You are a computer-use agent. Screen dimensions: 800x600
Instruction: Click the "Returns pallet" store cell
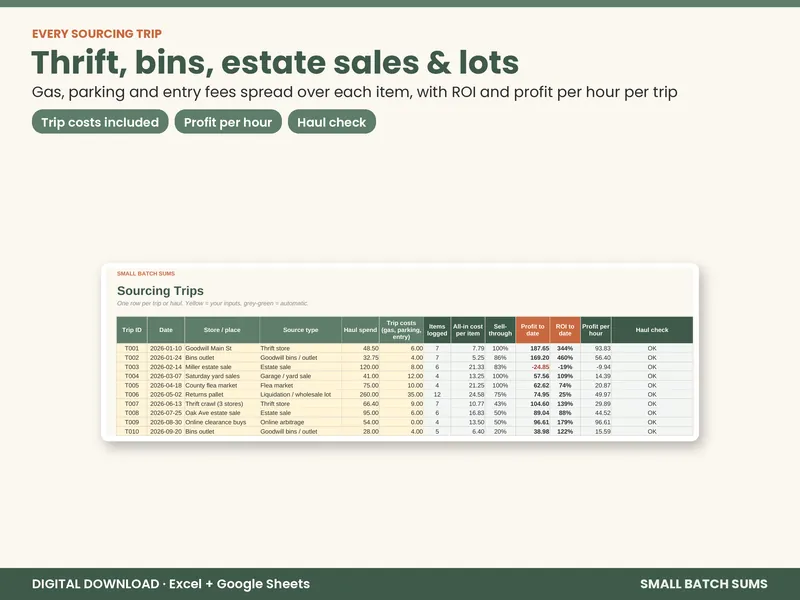point(222,394)
